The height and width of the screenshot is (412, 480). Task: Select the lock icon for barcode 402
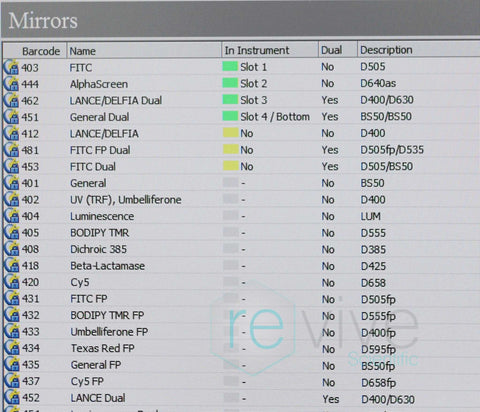11,200
